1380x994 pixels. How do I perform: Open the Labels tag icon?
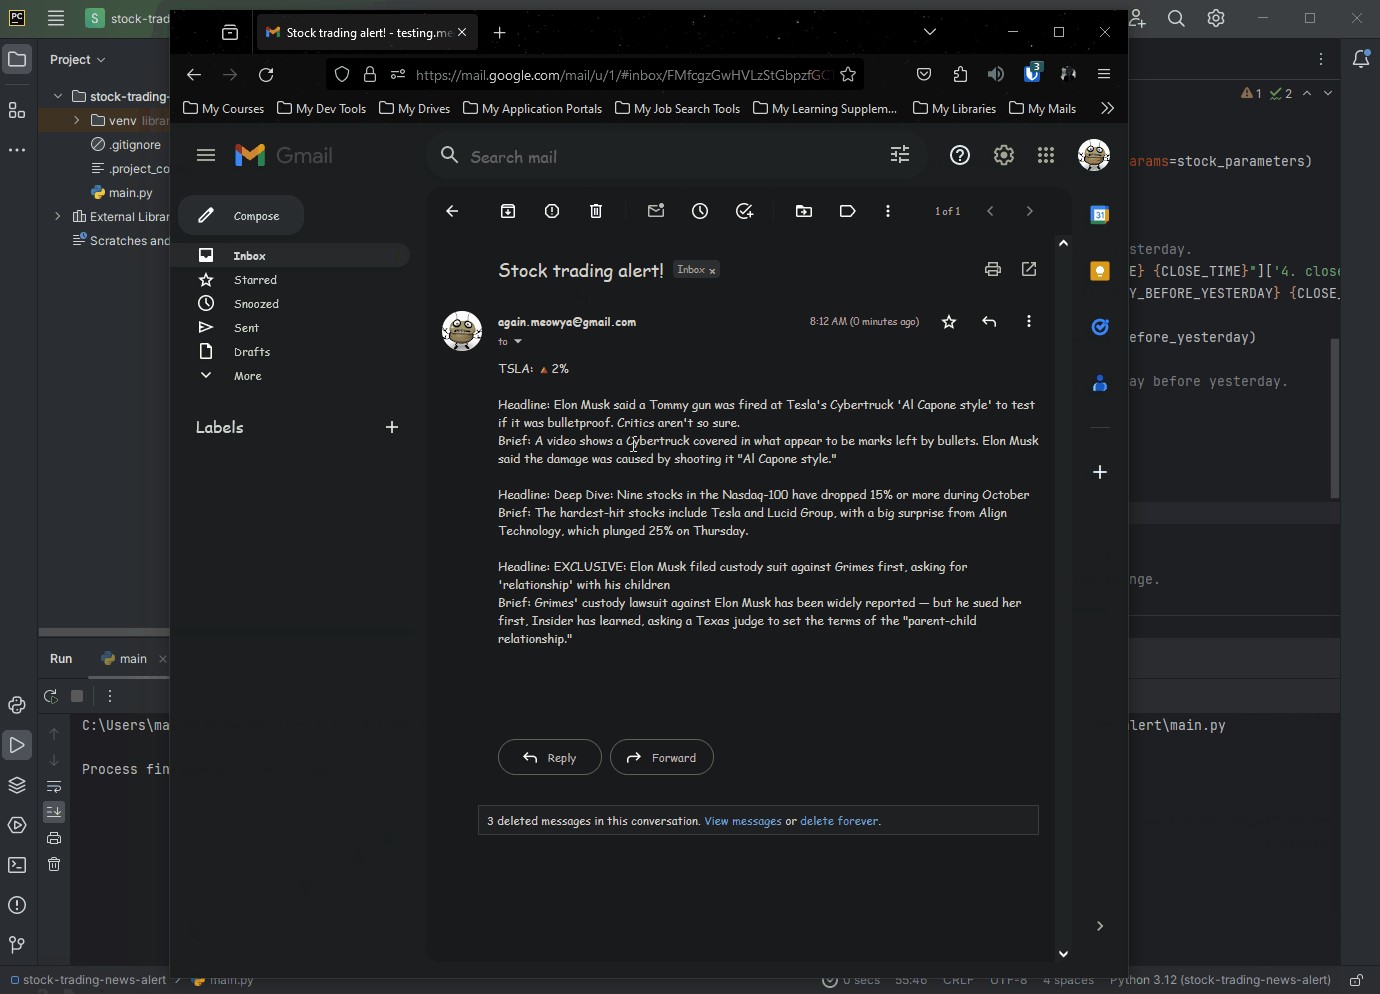[848, 211]
